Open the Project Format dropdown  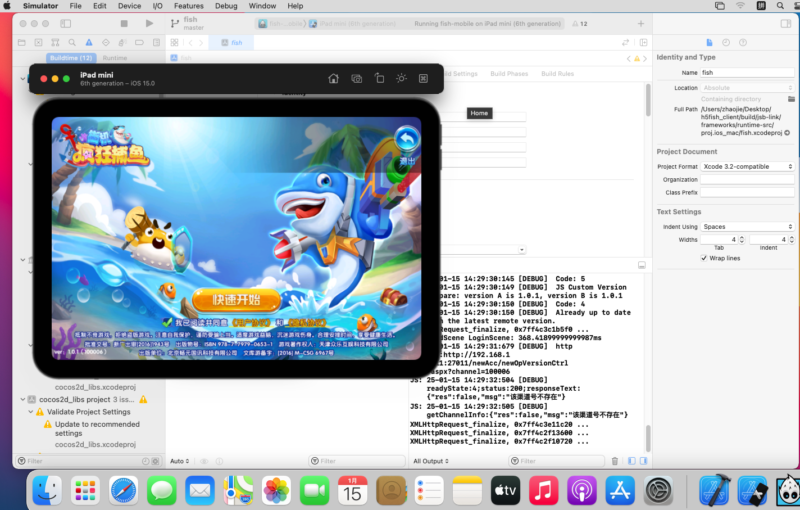pyautogui.click(x=747, y=166)
